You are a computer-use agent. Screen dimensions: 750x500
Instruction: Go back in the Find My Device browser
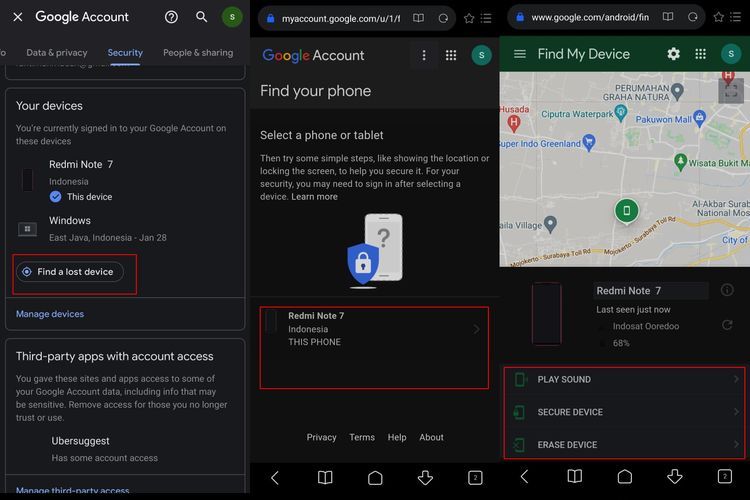point(524,477)
